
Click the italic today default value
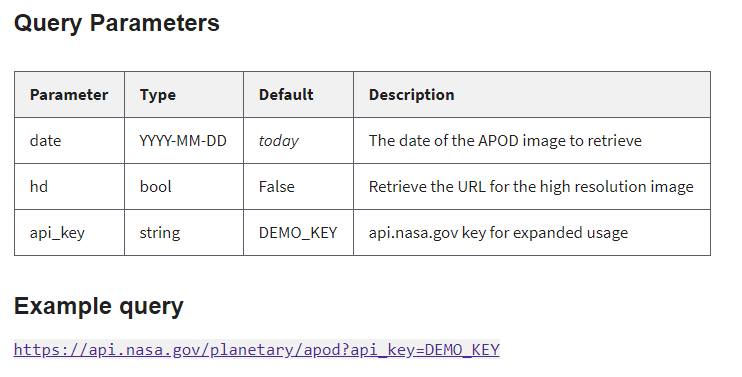pos(279,141)
